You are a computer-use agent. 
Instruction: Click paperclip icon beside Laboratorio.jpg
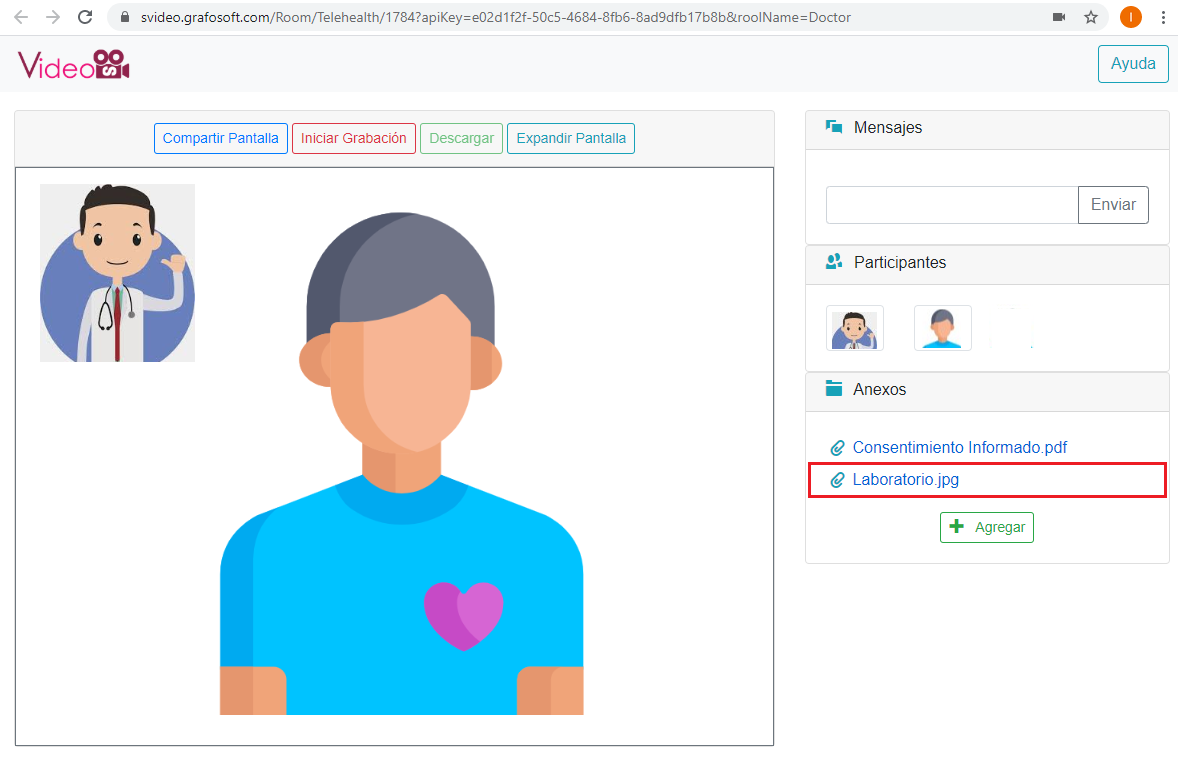(x=838, y=480)
